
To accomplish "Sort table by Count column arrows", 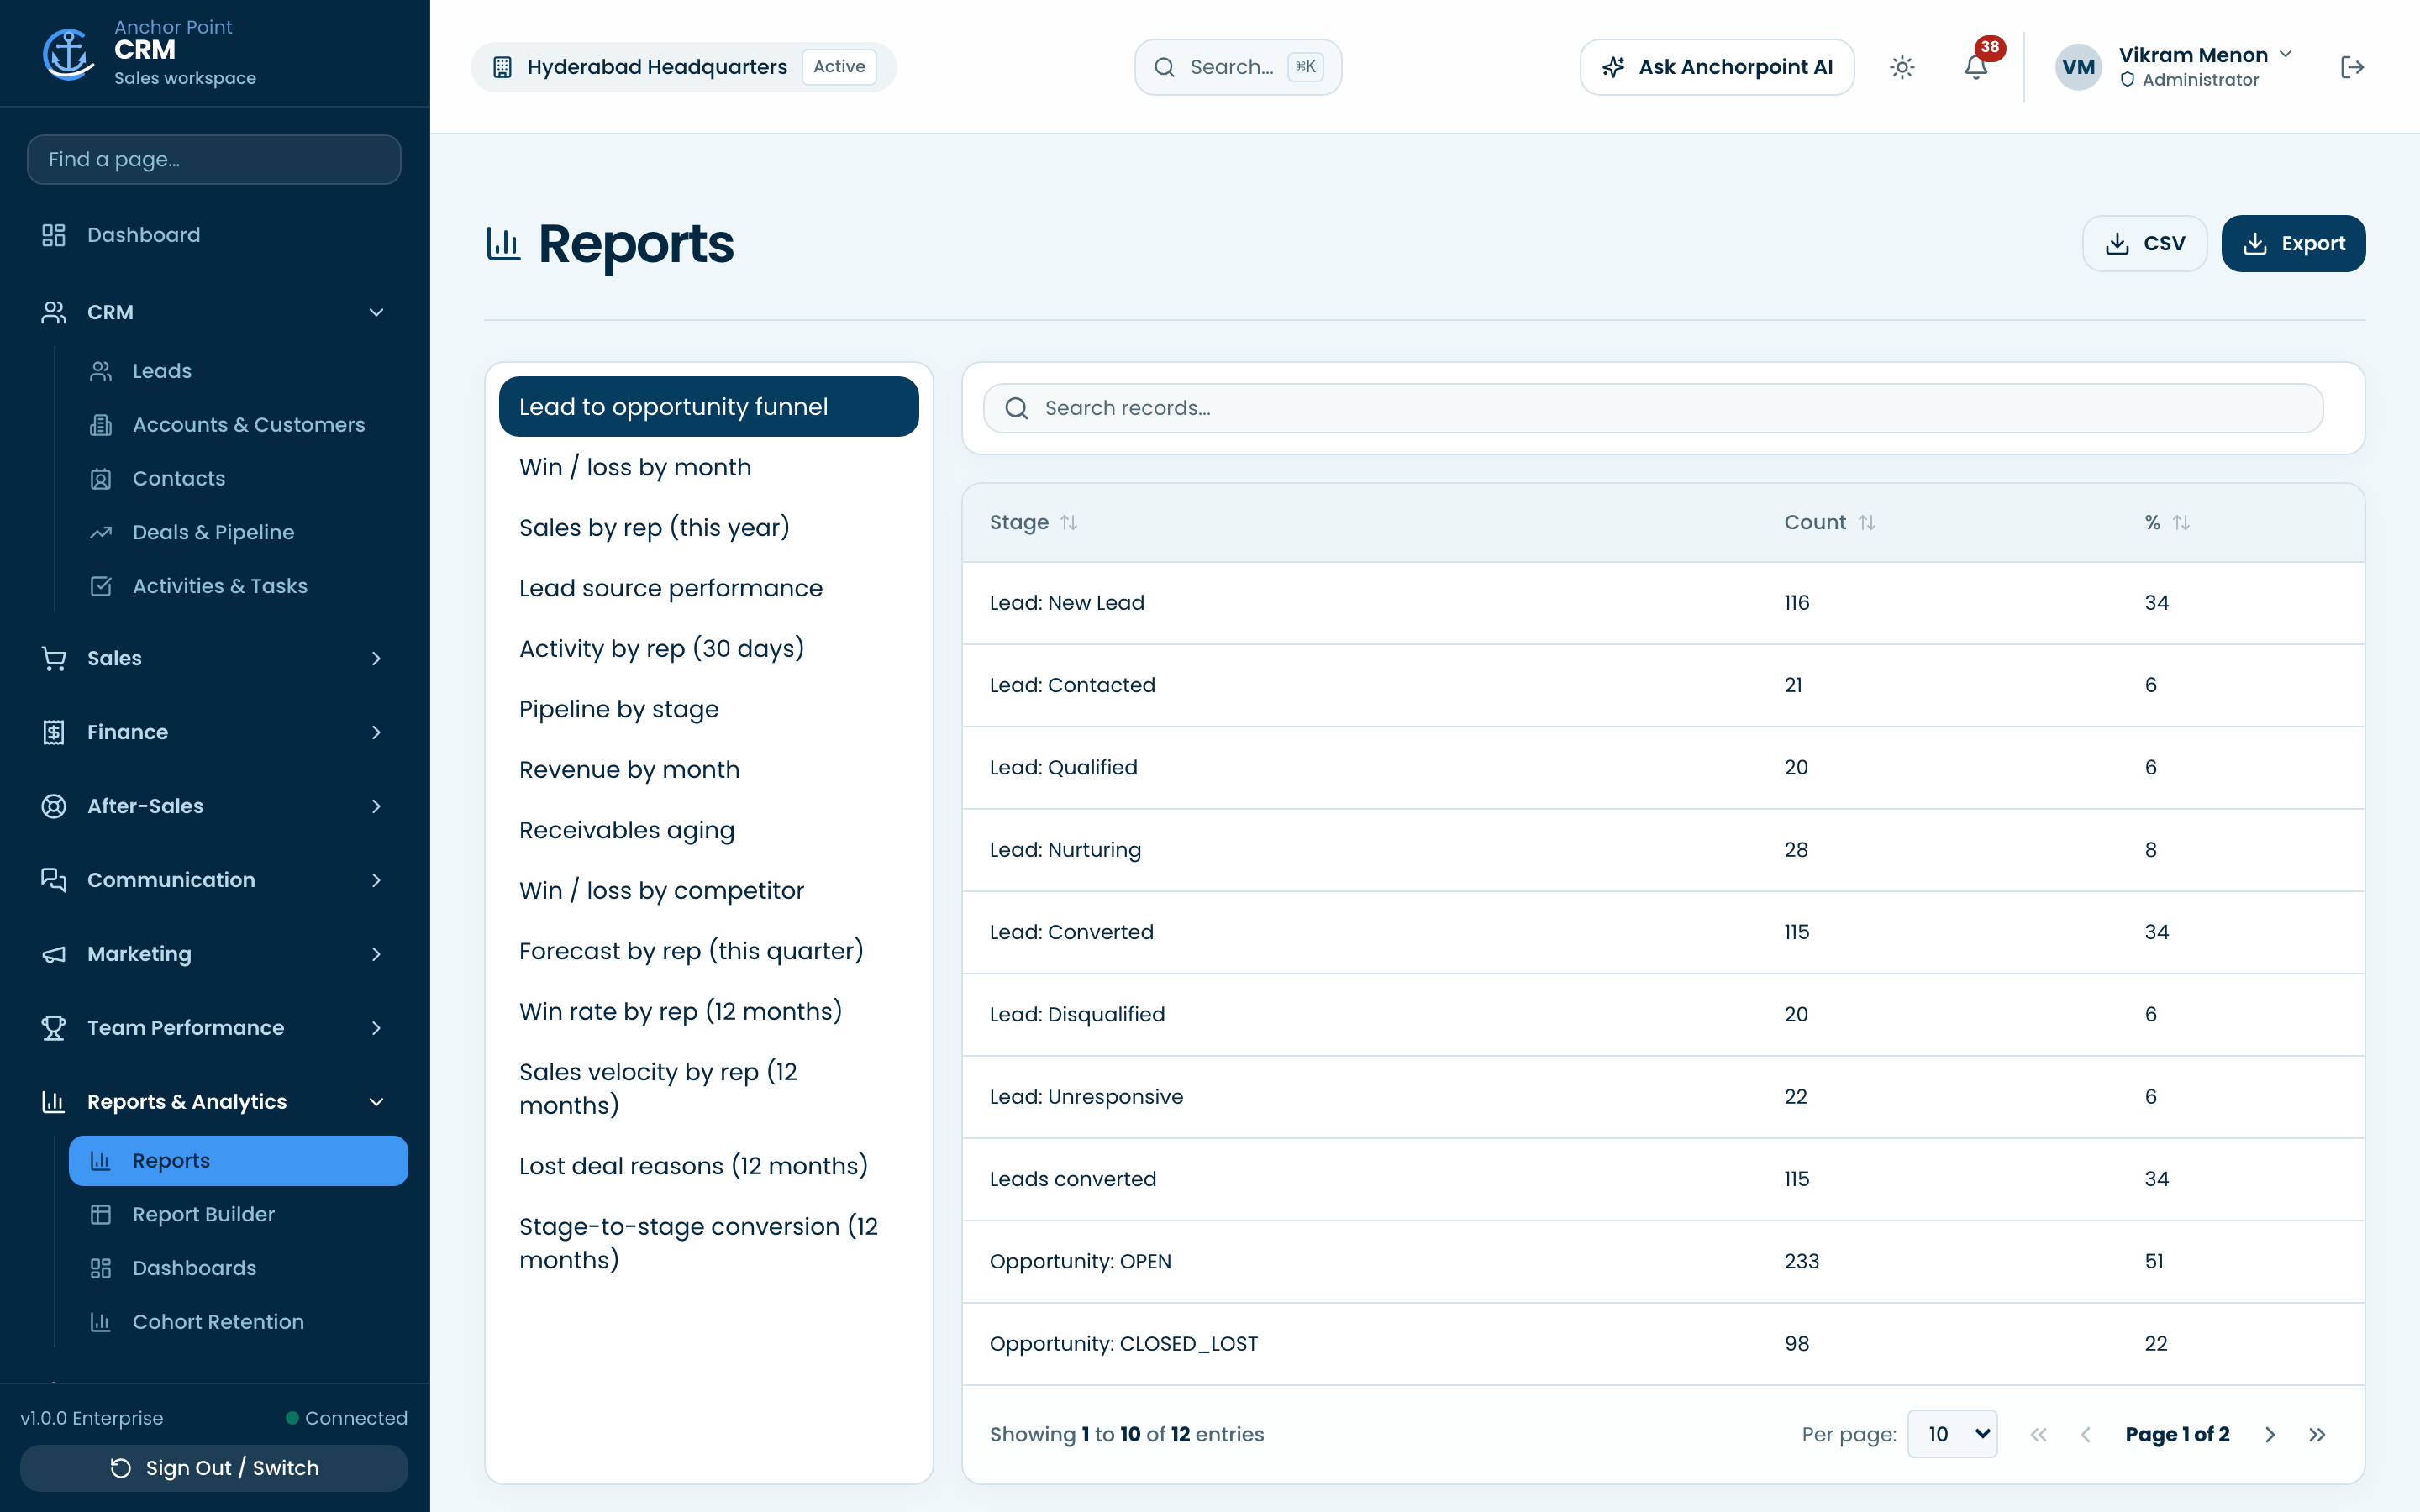I will click(x=1867, y=522).
